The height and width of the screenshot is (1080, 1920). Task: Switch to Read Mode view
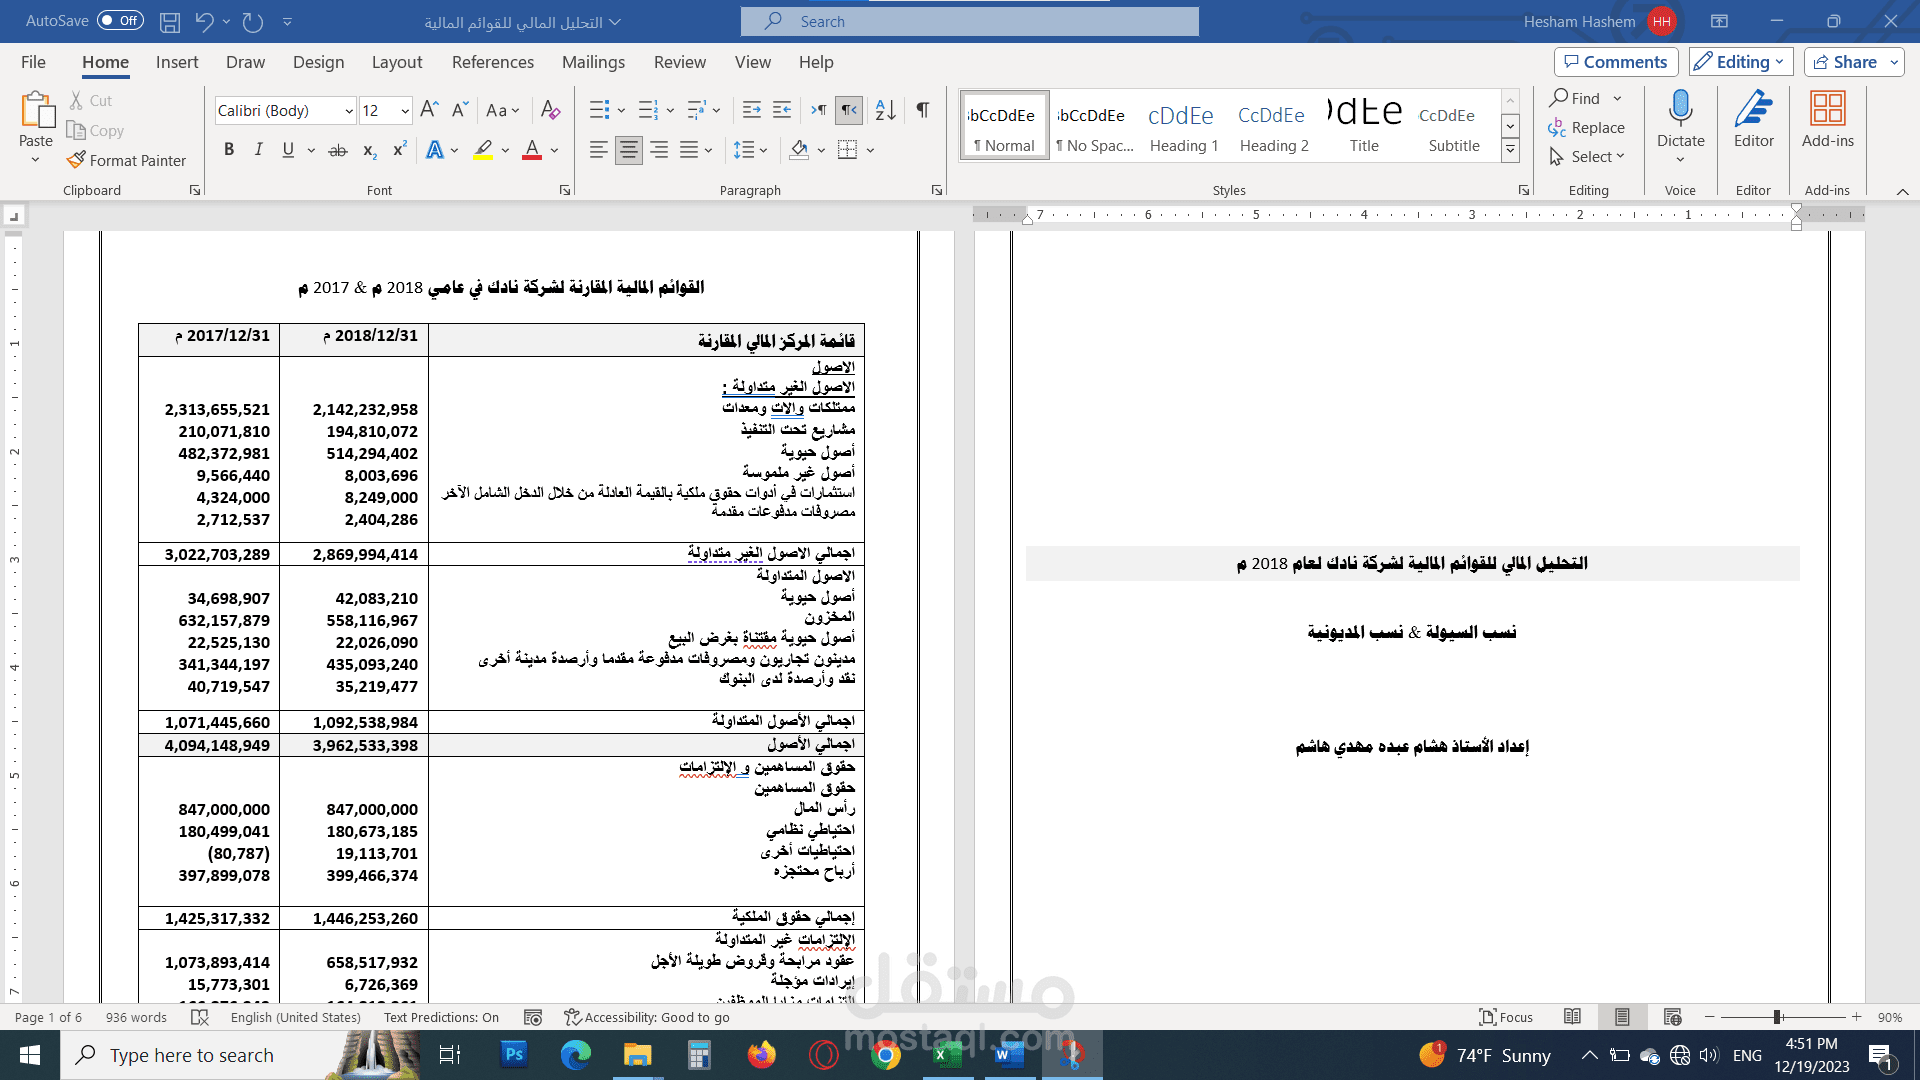coord(1572,1017)
